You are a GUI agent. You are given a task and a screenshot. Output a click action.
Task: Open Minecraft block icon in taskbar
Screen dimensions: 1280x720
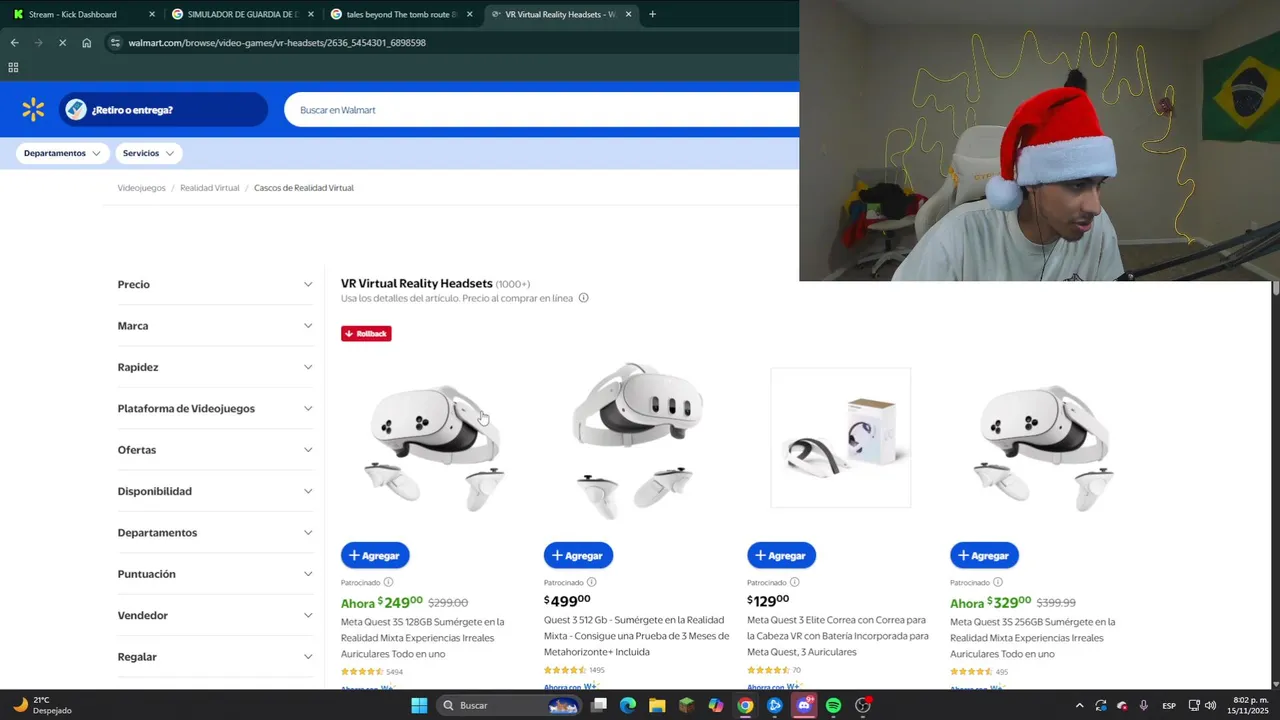[686, 705]
